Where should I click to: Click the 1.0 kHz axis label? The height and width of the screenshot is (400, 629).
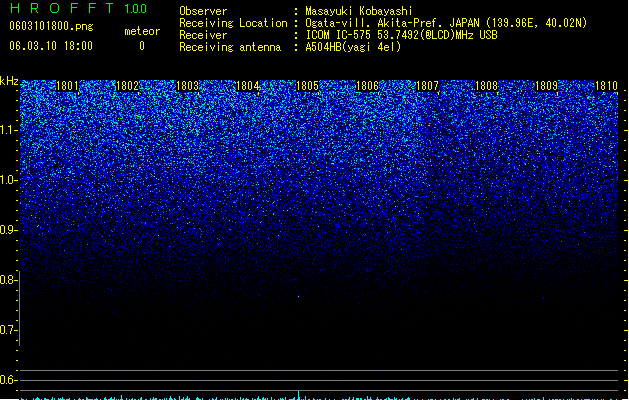[x=9, y=180]
